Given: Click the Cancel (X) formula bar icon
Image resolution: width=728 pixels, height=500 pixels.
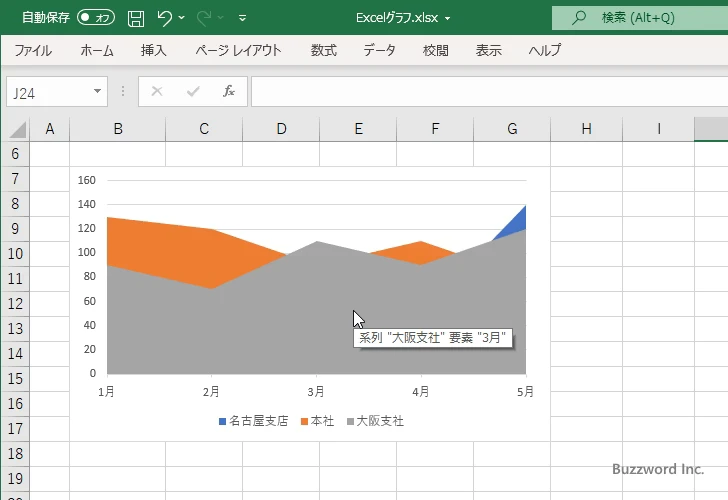Looking at the screenshot, I should 157,91.
